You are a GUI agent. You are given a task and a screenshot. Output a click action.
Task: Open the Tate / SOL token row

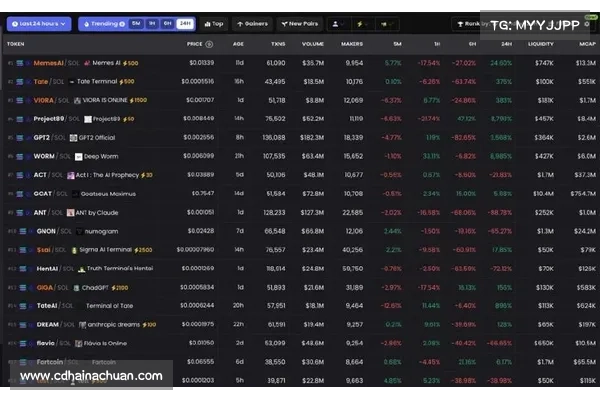tap(300, 82)
